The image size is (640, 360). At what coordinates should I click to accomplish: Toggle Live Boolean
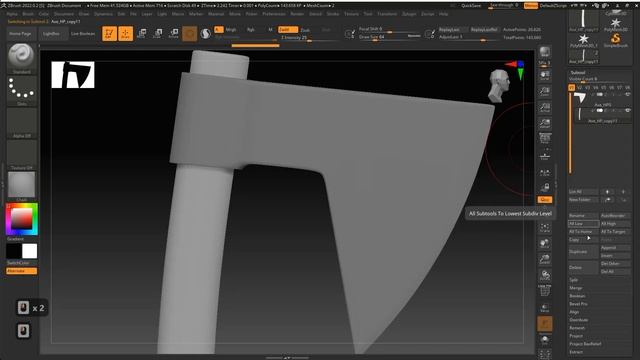[x=83, y=33]
